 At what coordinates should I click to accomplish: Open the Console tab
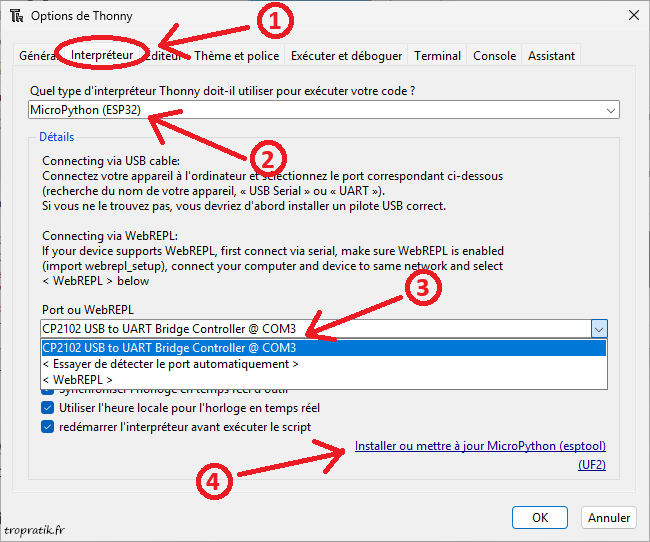click(495, 56)
